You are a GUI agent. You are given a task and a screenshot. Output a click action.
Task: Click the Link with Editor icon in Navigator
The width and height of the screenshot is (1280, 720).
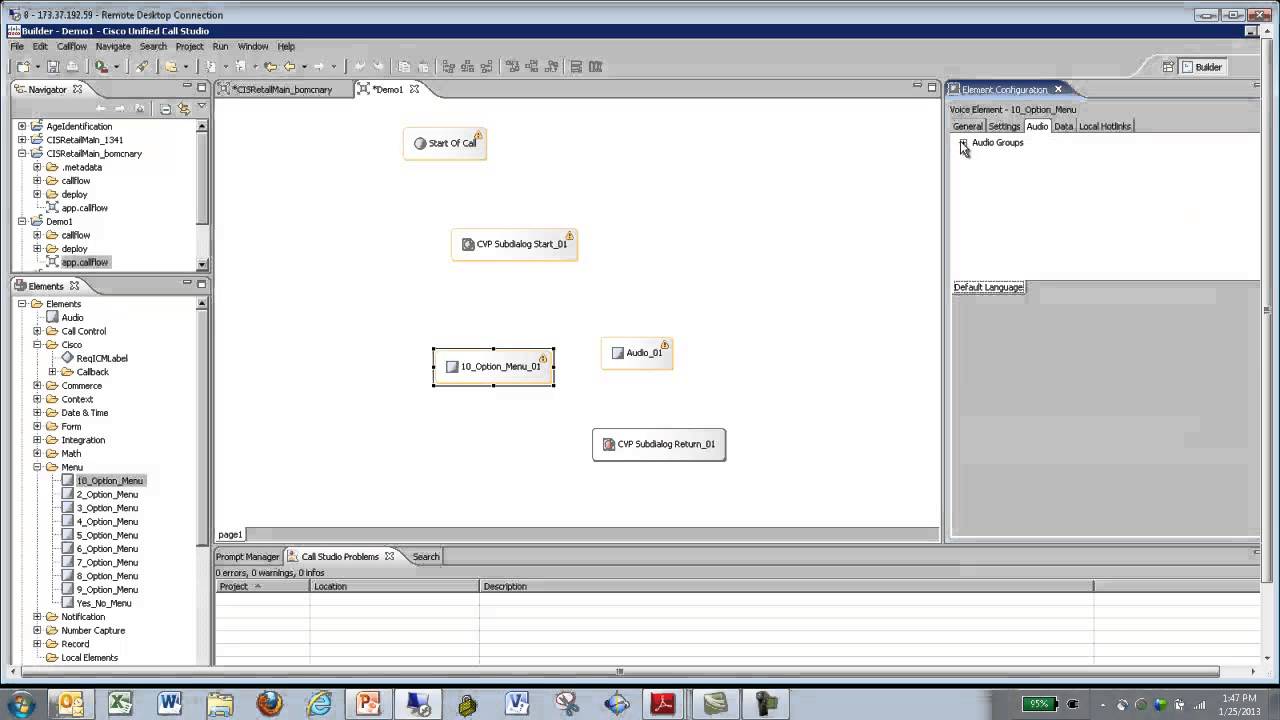(183, 108)
